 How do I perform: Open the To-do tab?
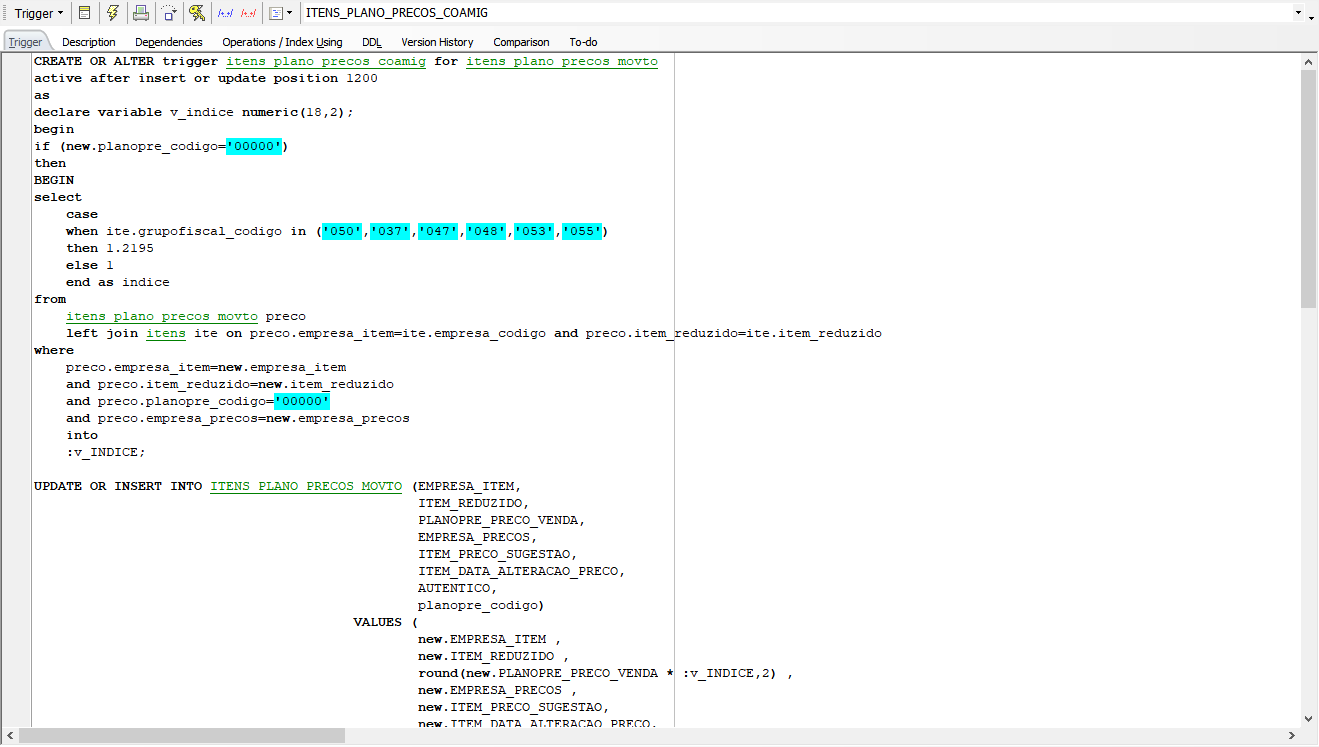[x=583, y=42]
